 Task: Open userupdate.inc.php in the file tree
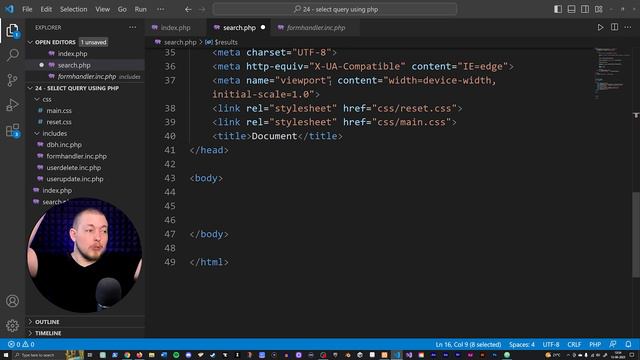coord(75,179)
